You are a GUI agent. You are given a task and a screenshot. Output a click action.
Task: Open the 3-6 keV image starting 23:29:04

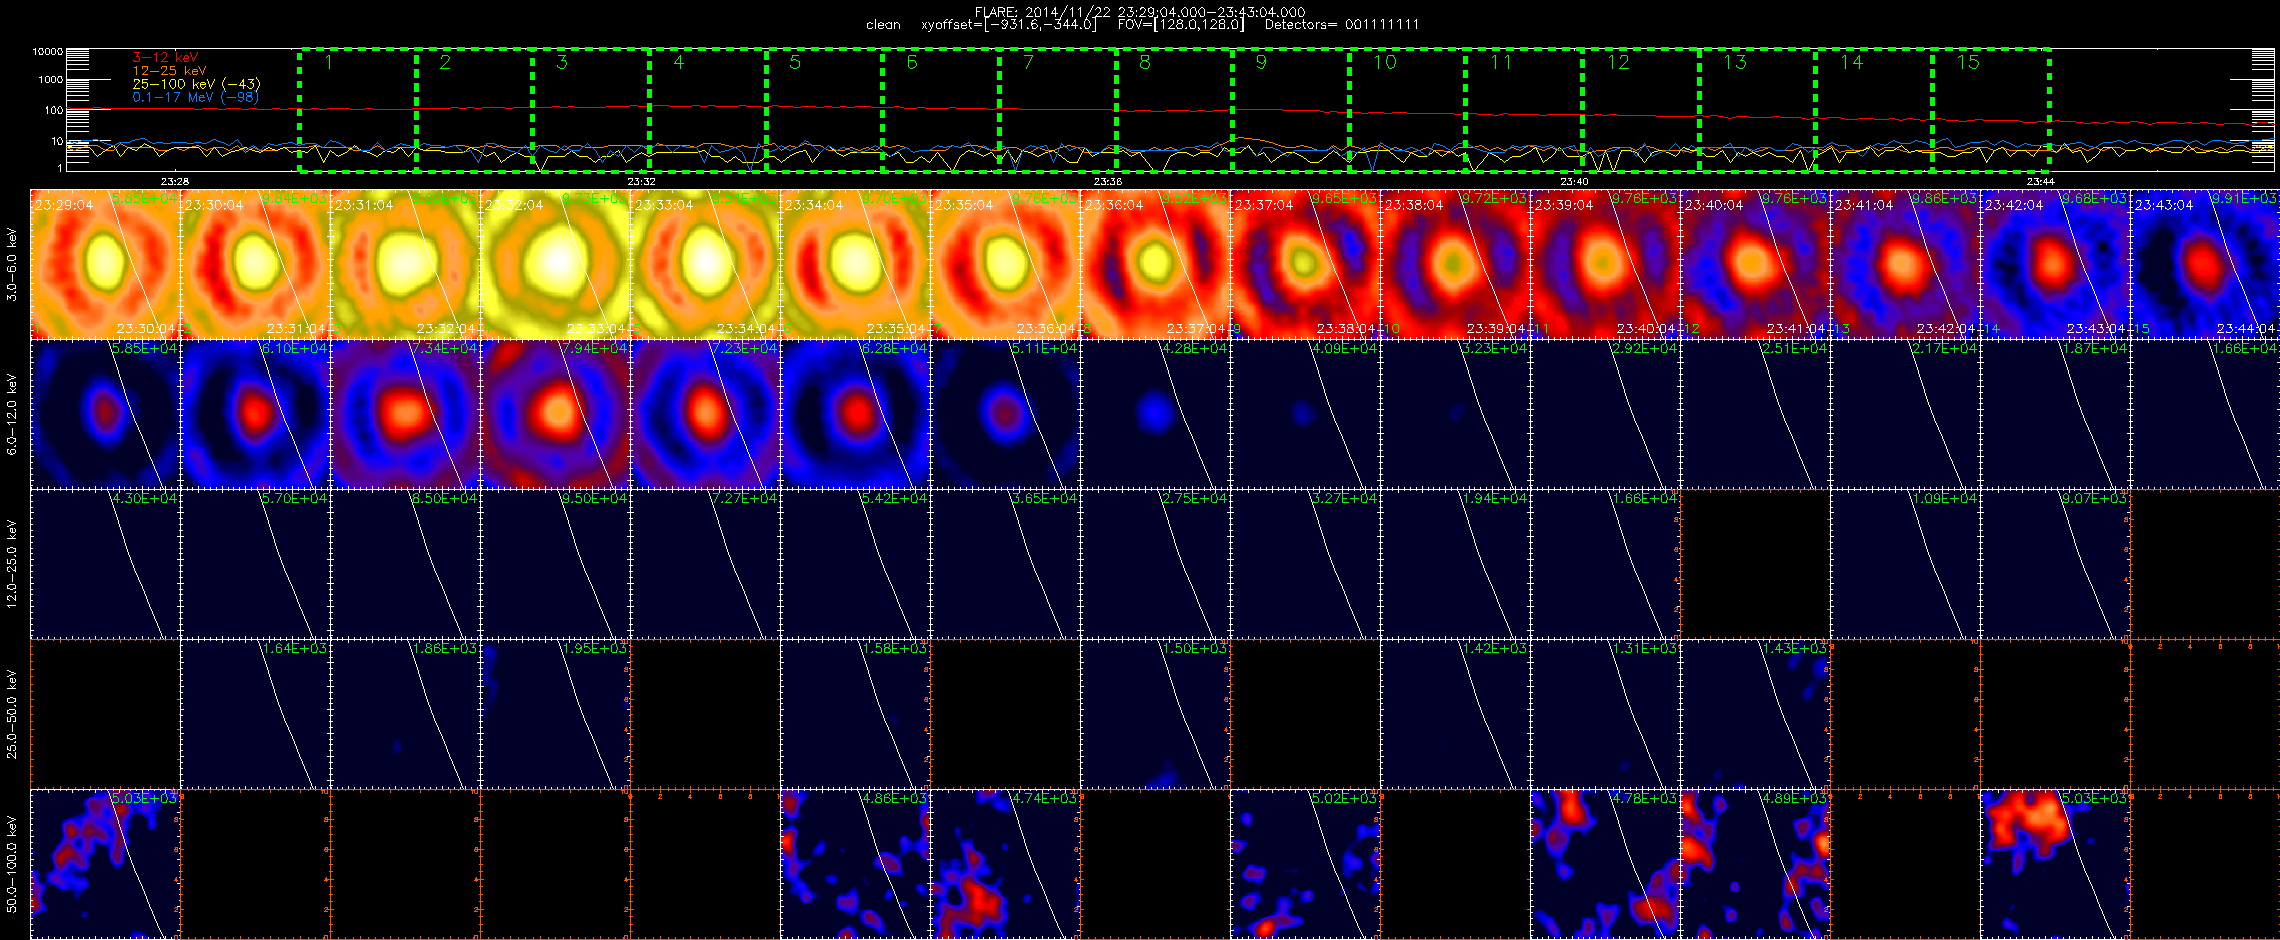(105, 264)
